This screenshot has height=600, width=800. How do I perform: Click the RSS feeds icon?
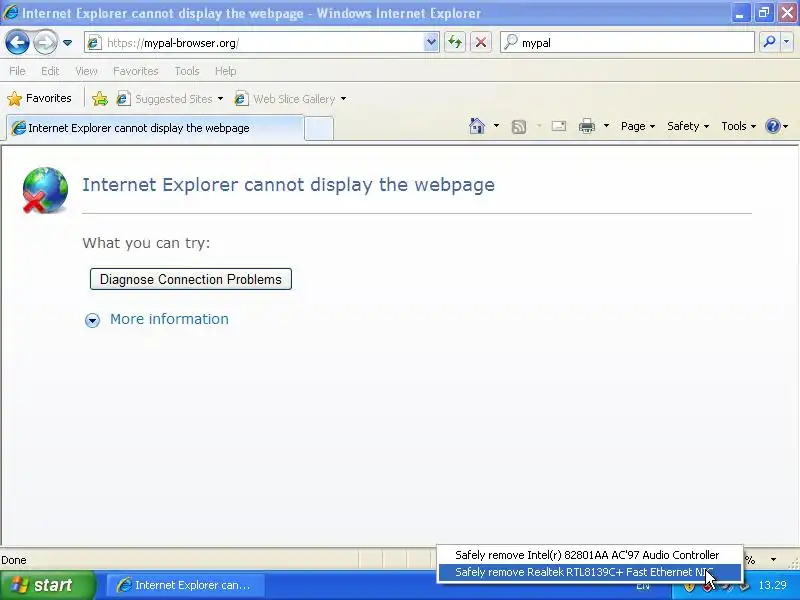coord(518,126)
